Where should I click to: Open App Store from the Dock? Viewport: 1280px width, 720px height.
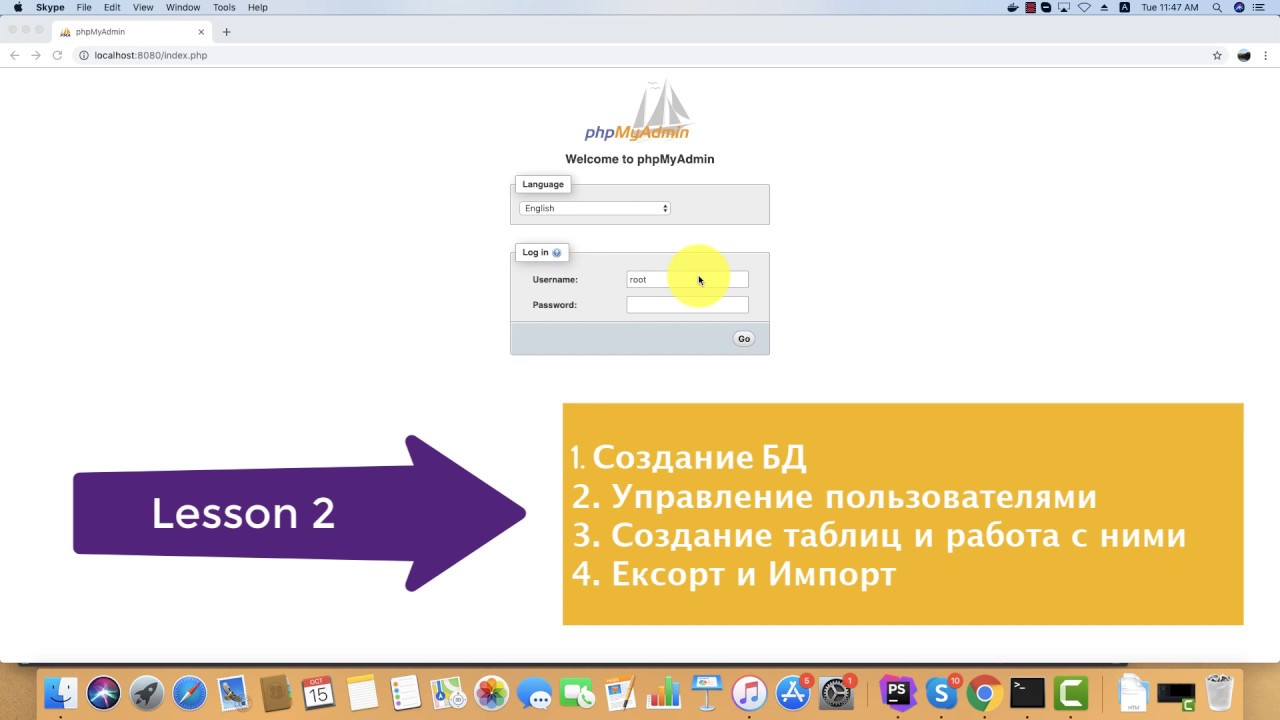pos(793,693)
